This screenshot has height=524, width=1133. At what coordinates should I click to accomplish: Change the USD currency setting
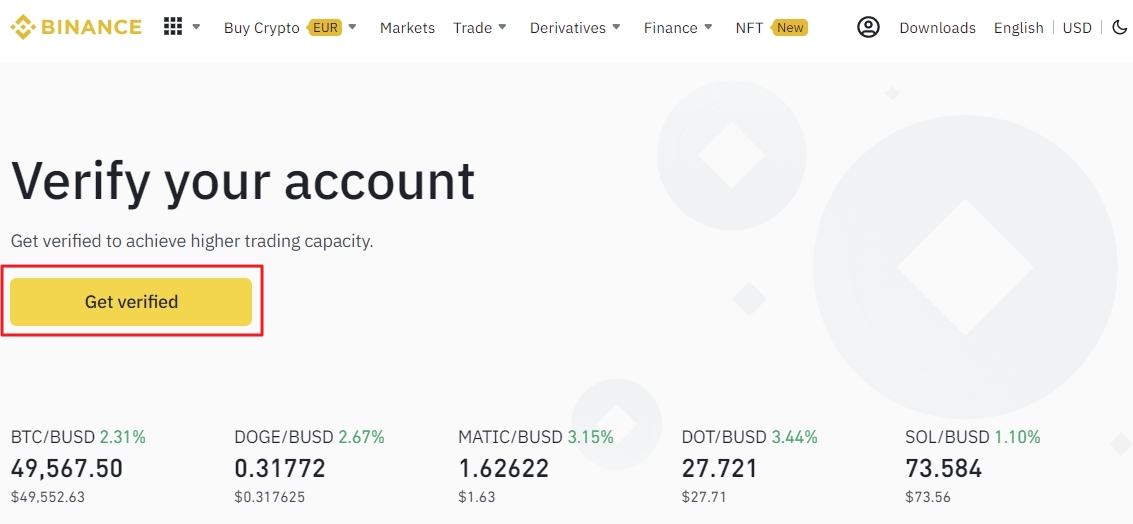pos(1077,28)
